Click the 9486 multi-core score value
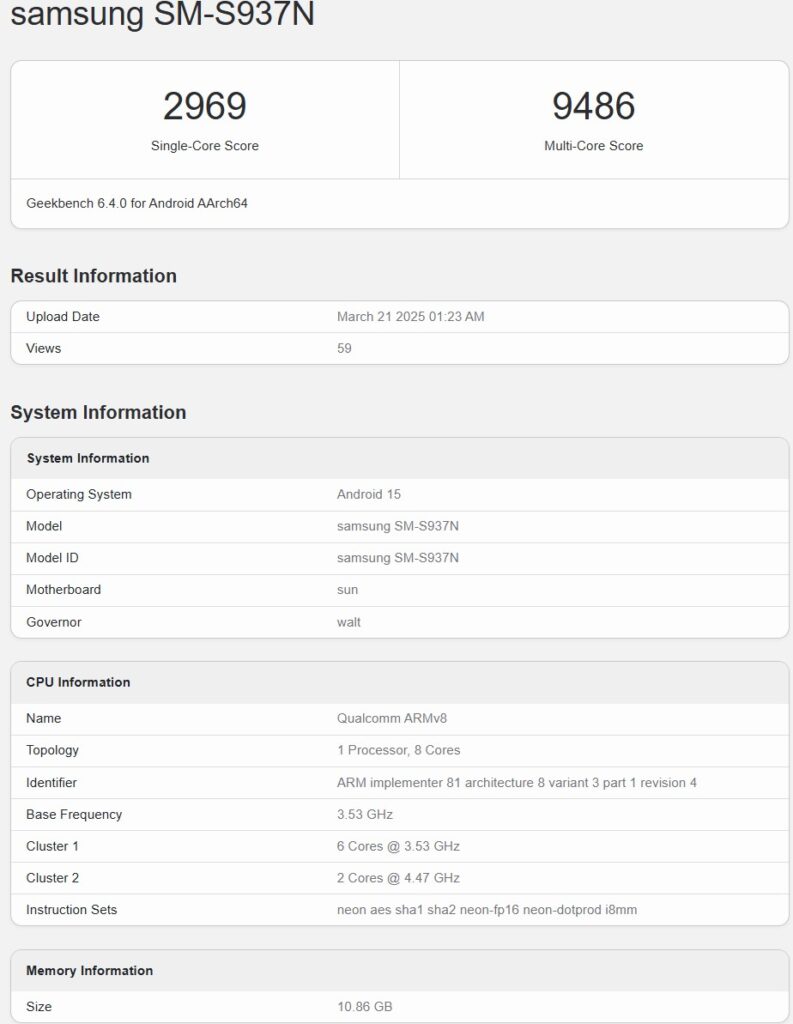The image size is (793, 1024). [x=593, y=106]
